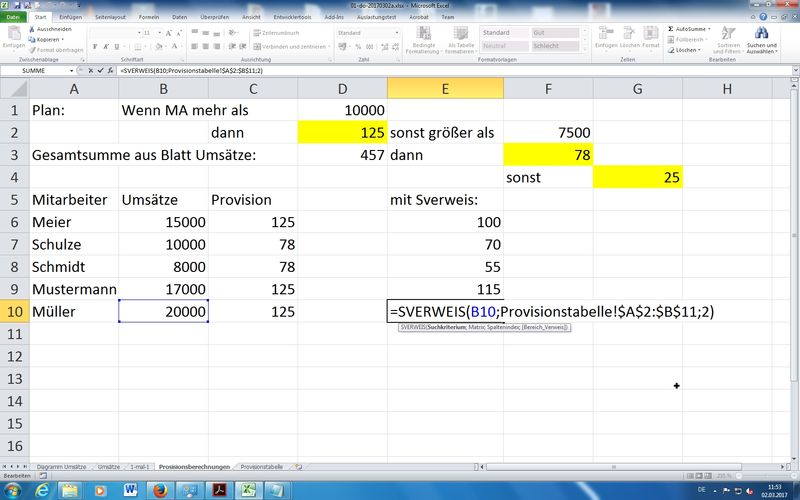
Task: Click the AutoSumme sigma icon
Action: [x=670, y=29]
